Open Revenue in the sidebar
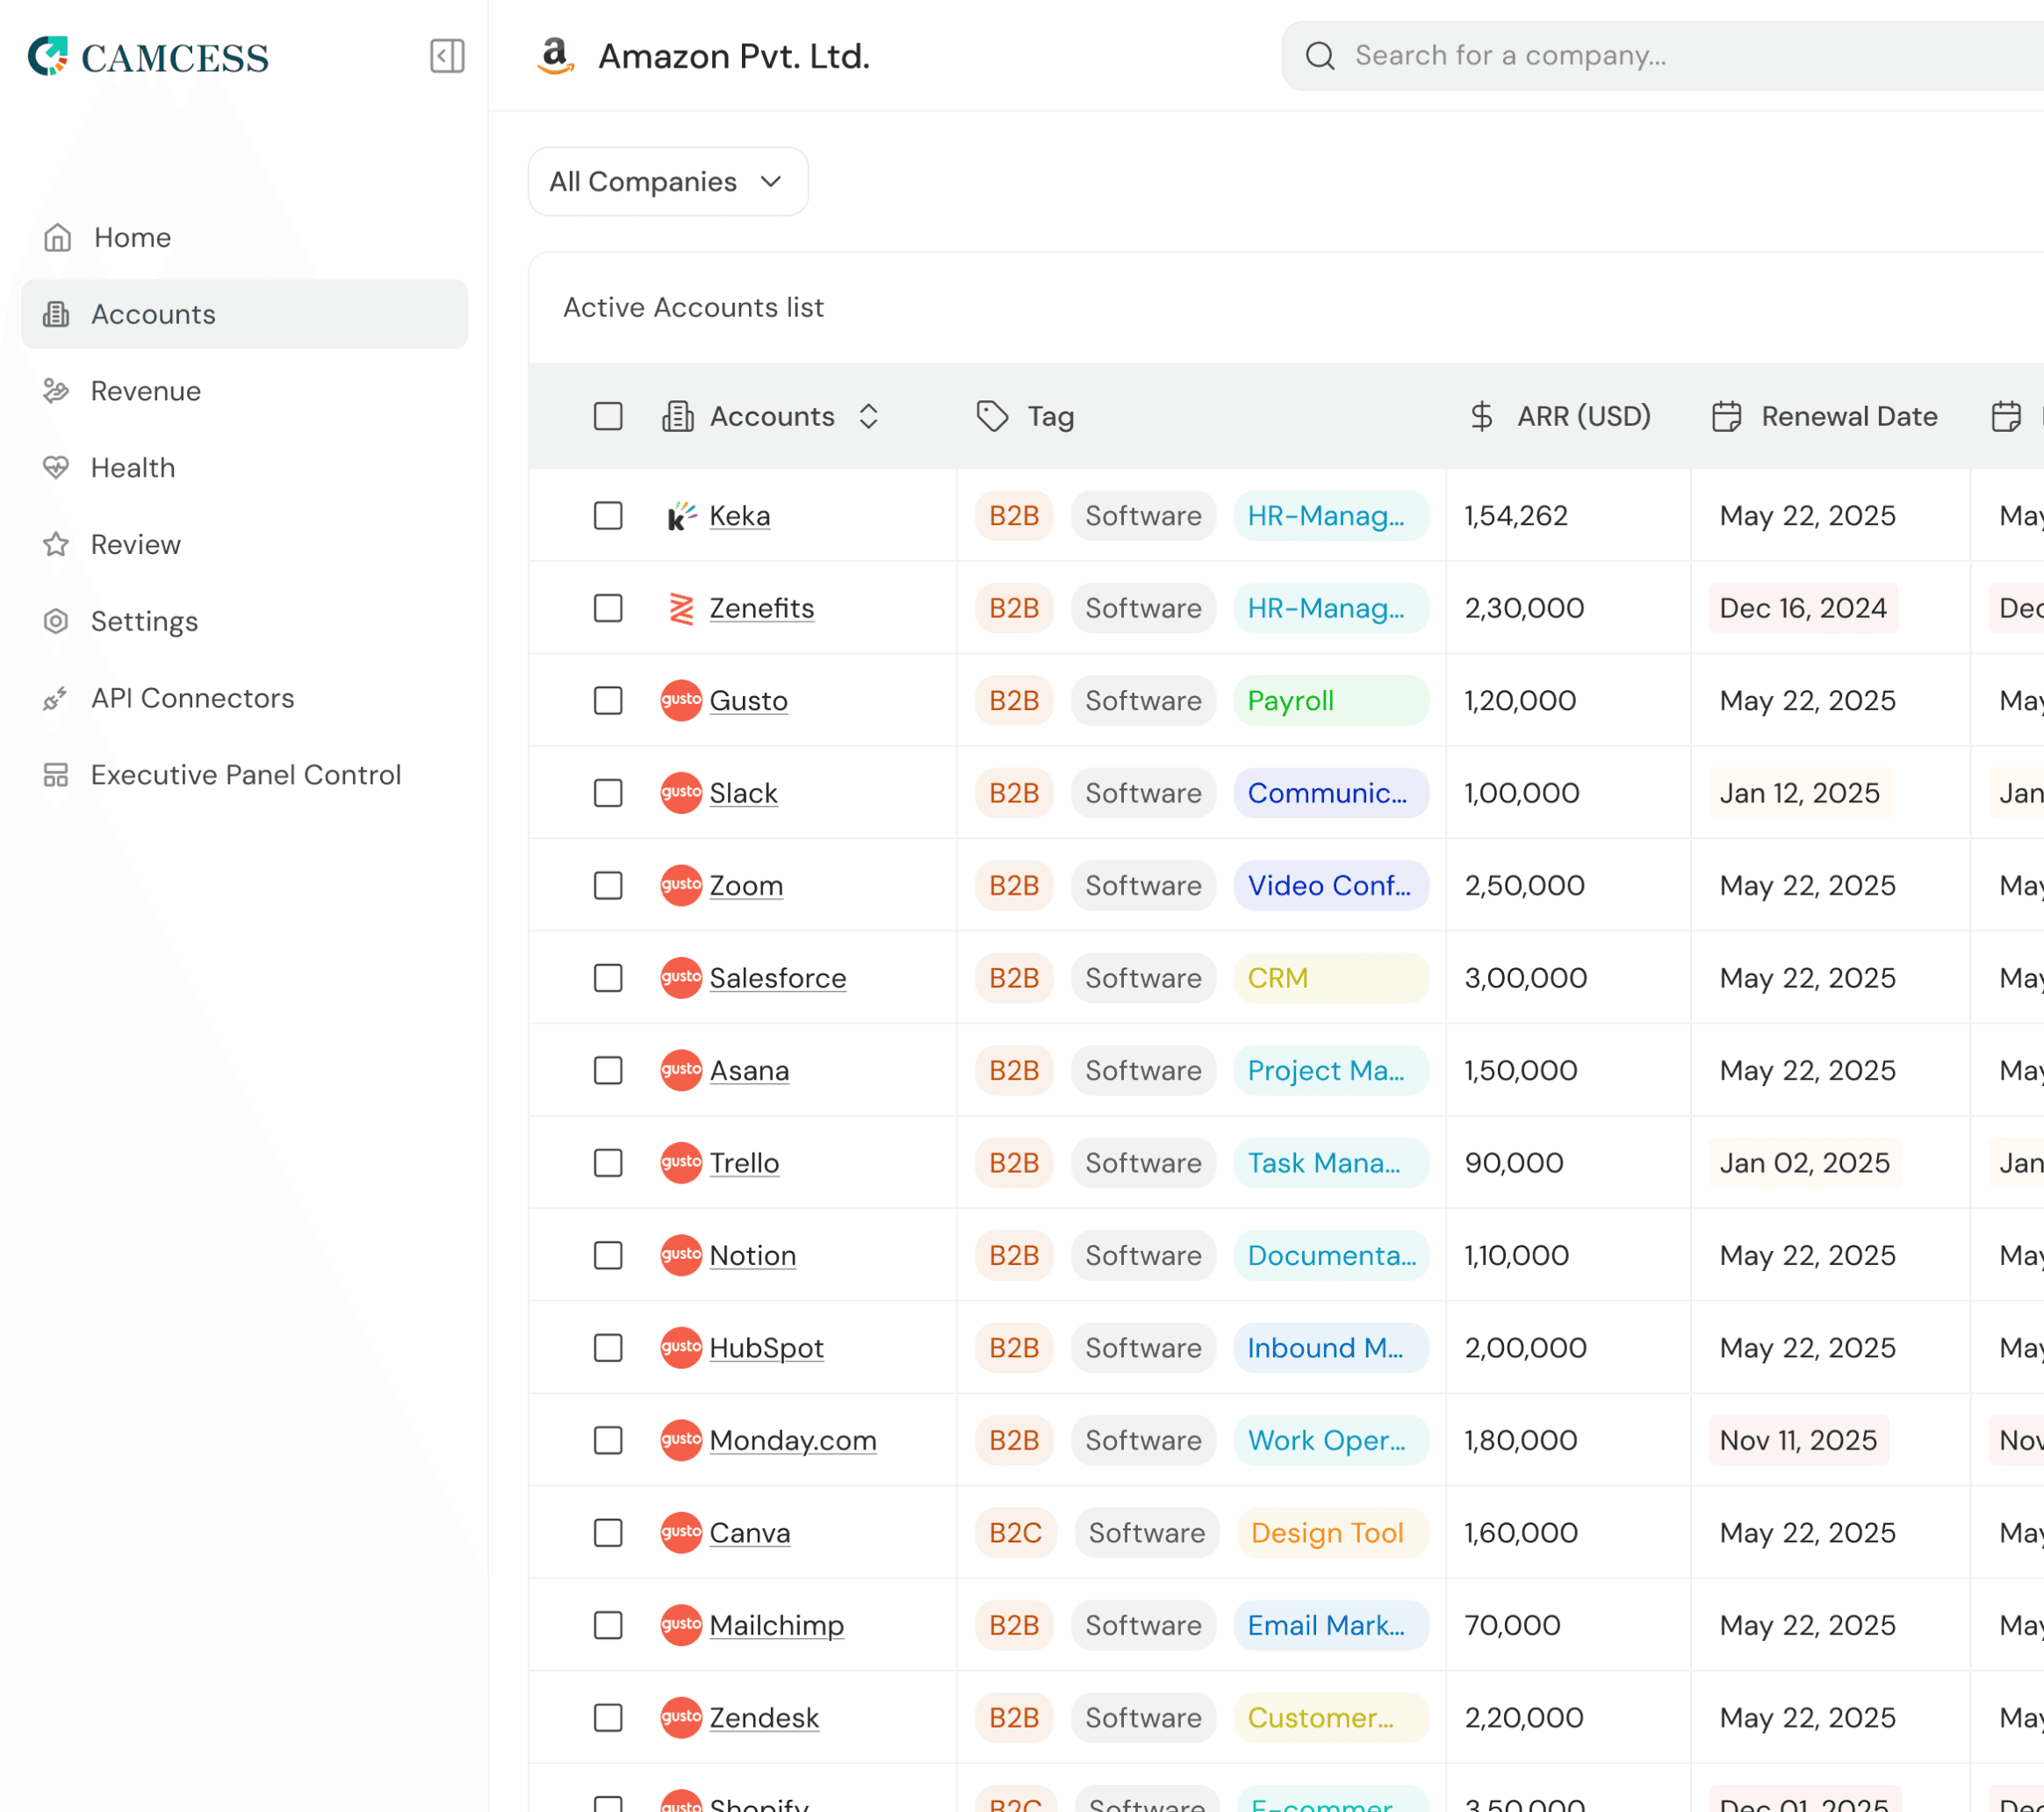This screenshot has height=1812, width=2044. click(x=146, y=391)
